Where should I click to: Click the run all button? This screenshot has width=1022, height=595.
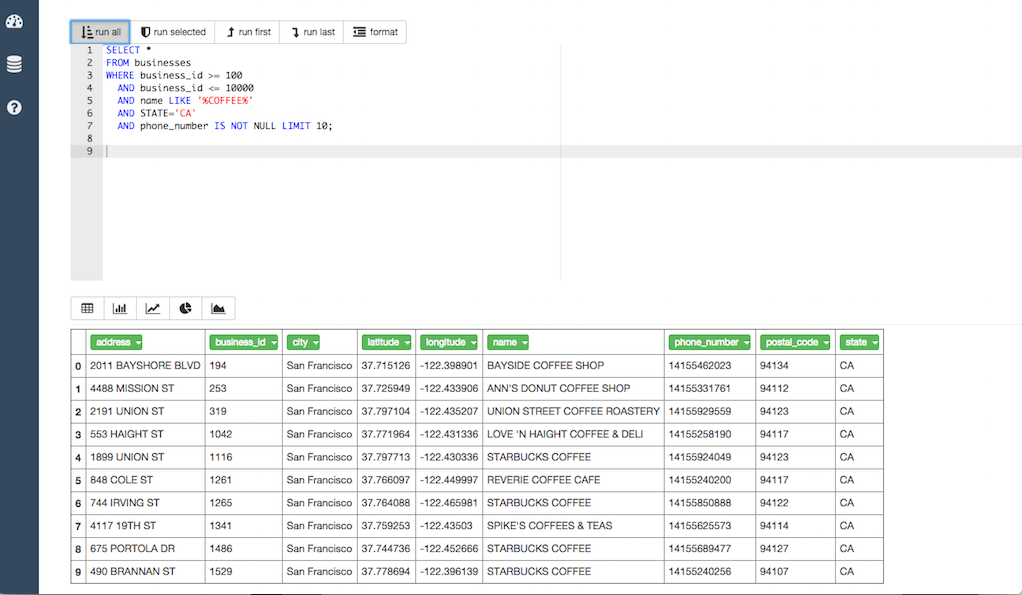point(99,31)
